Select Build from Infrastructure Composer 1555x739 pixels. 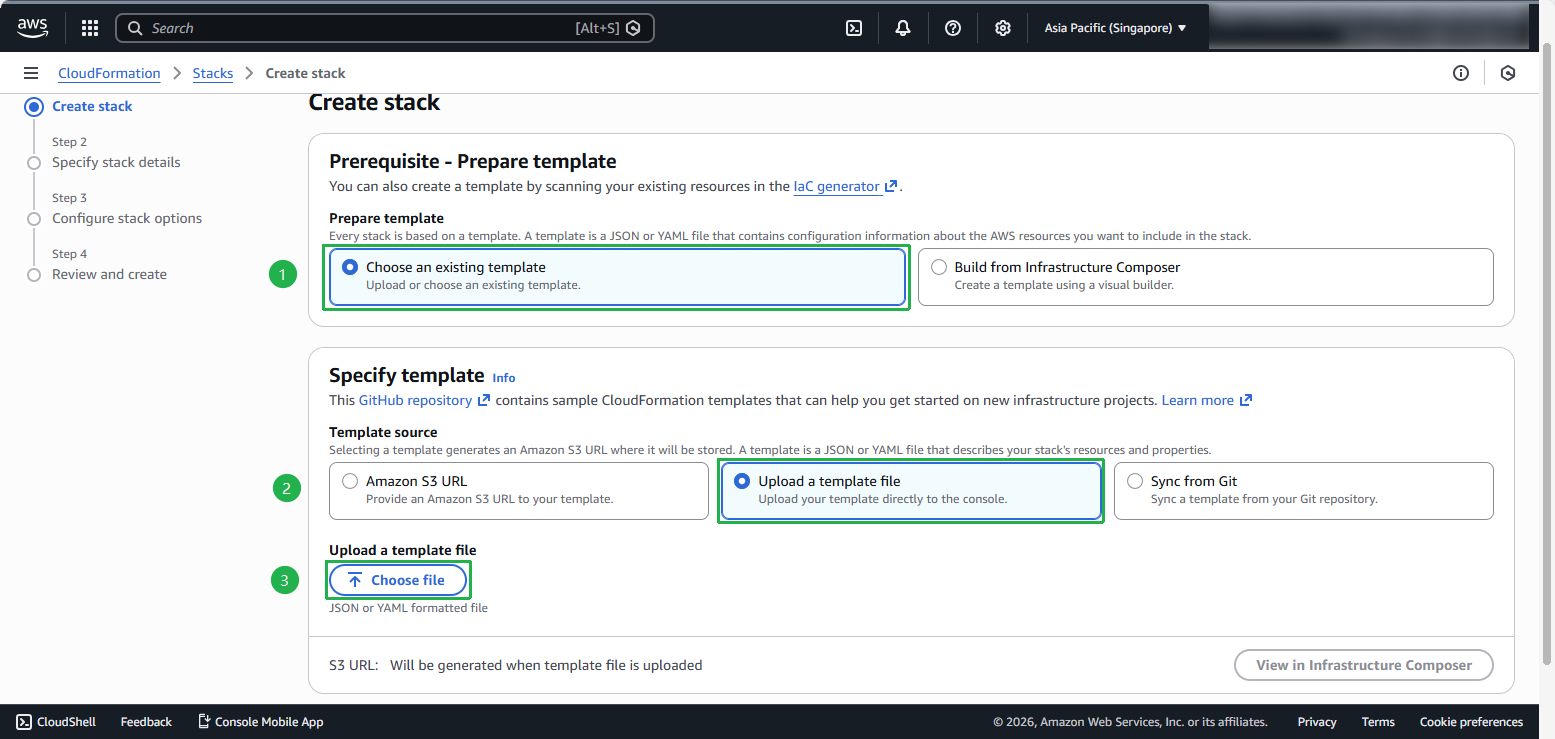938,267
